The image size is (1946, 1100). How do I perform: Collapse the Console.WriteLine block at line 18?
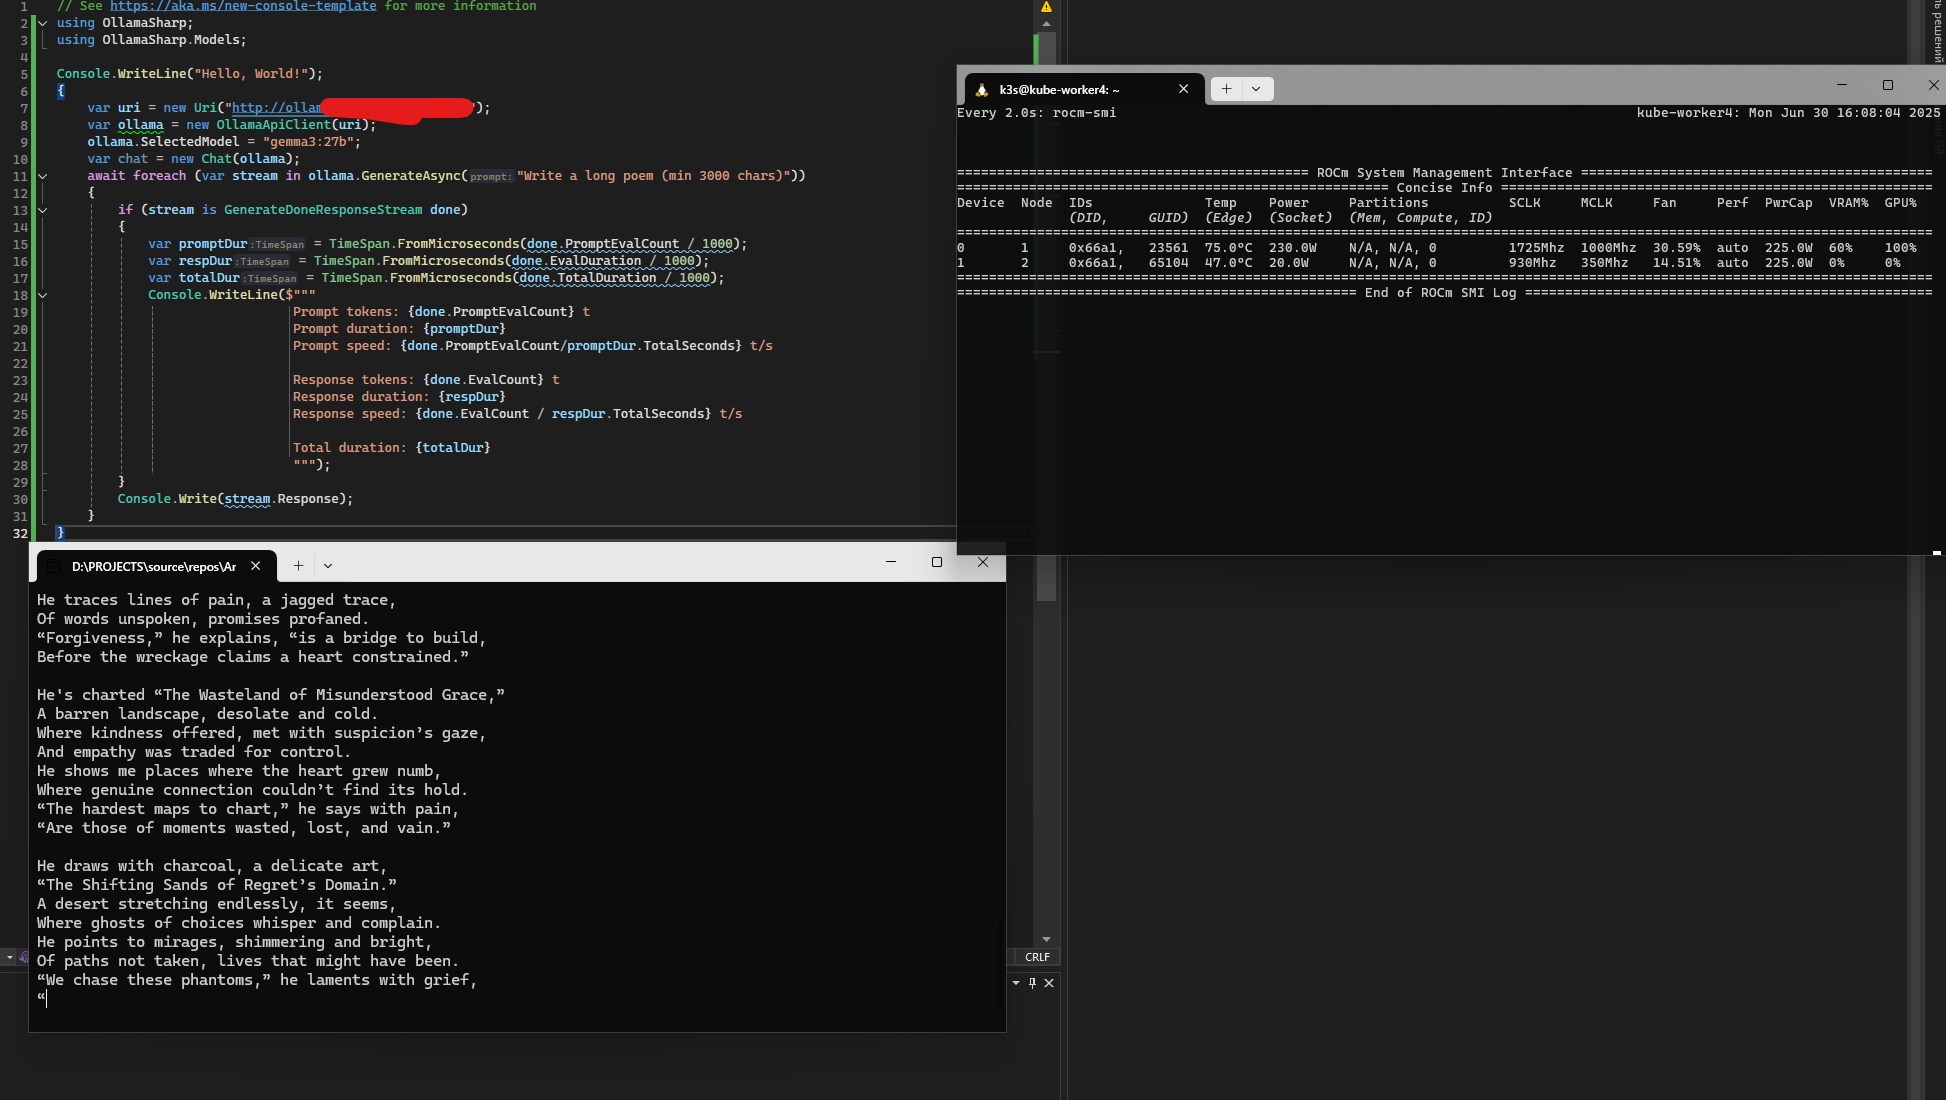(x=43, y=295)
